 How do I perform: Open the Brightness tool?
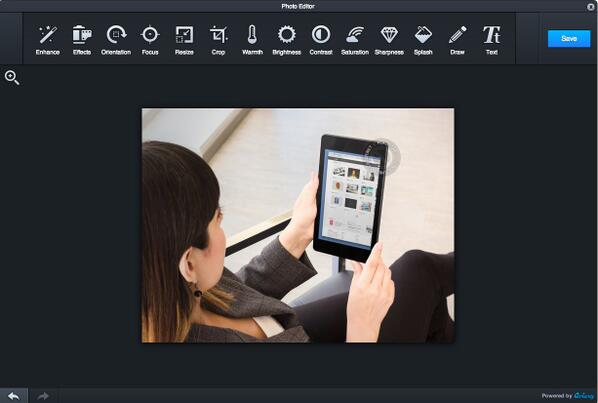[x=286, y=40]
